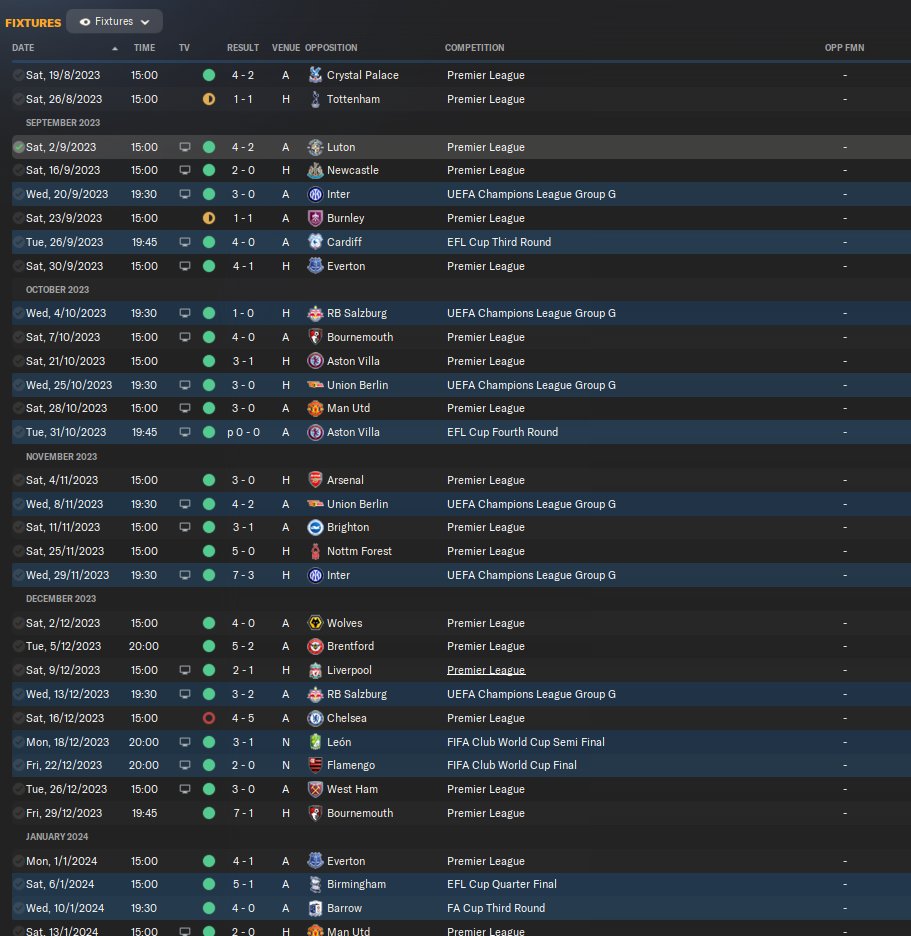Sort by the TV column header

(x=184, y=48)
